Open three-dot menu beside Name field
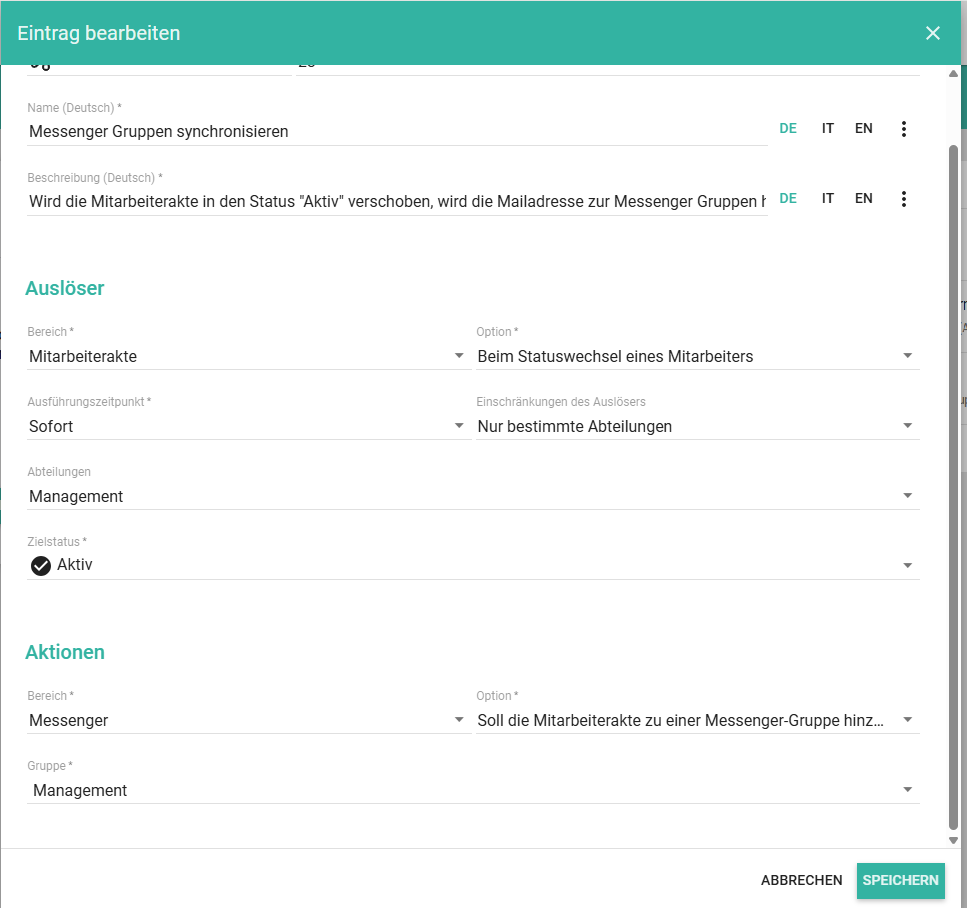 [904, 129]
